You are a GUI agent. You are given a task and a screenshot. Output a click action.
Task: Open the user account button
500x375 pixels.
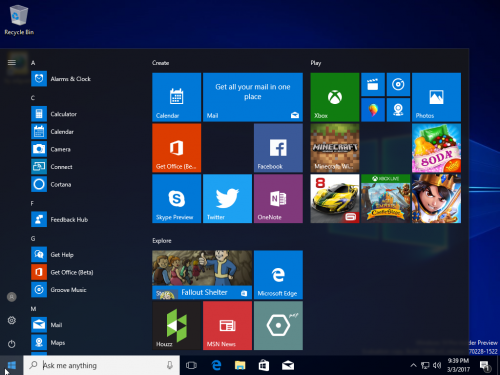(x=12, y=297)
